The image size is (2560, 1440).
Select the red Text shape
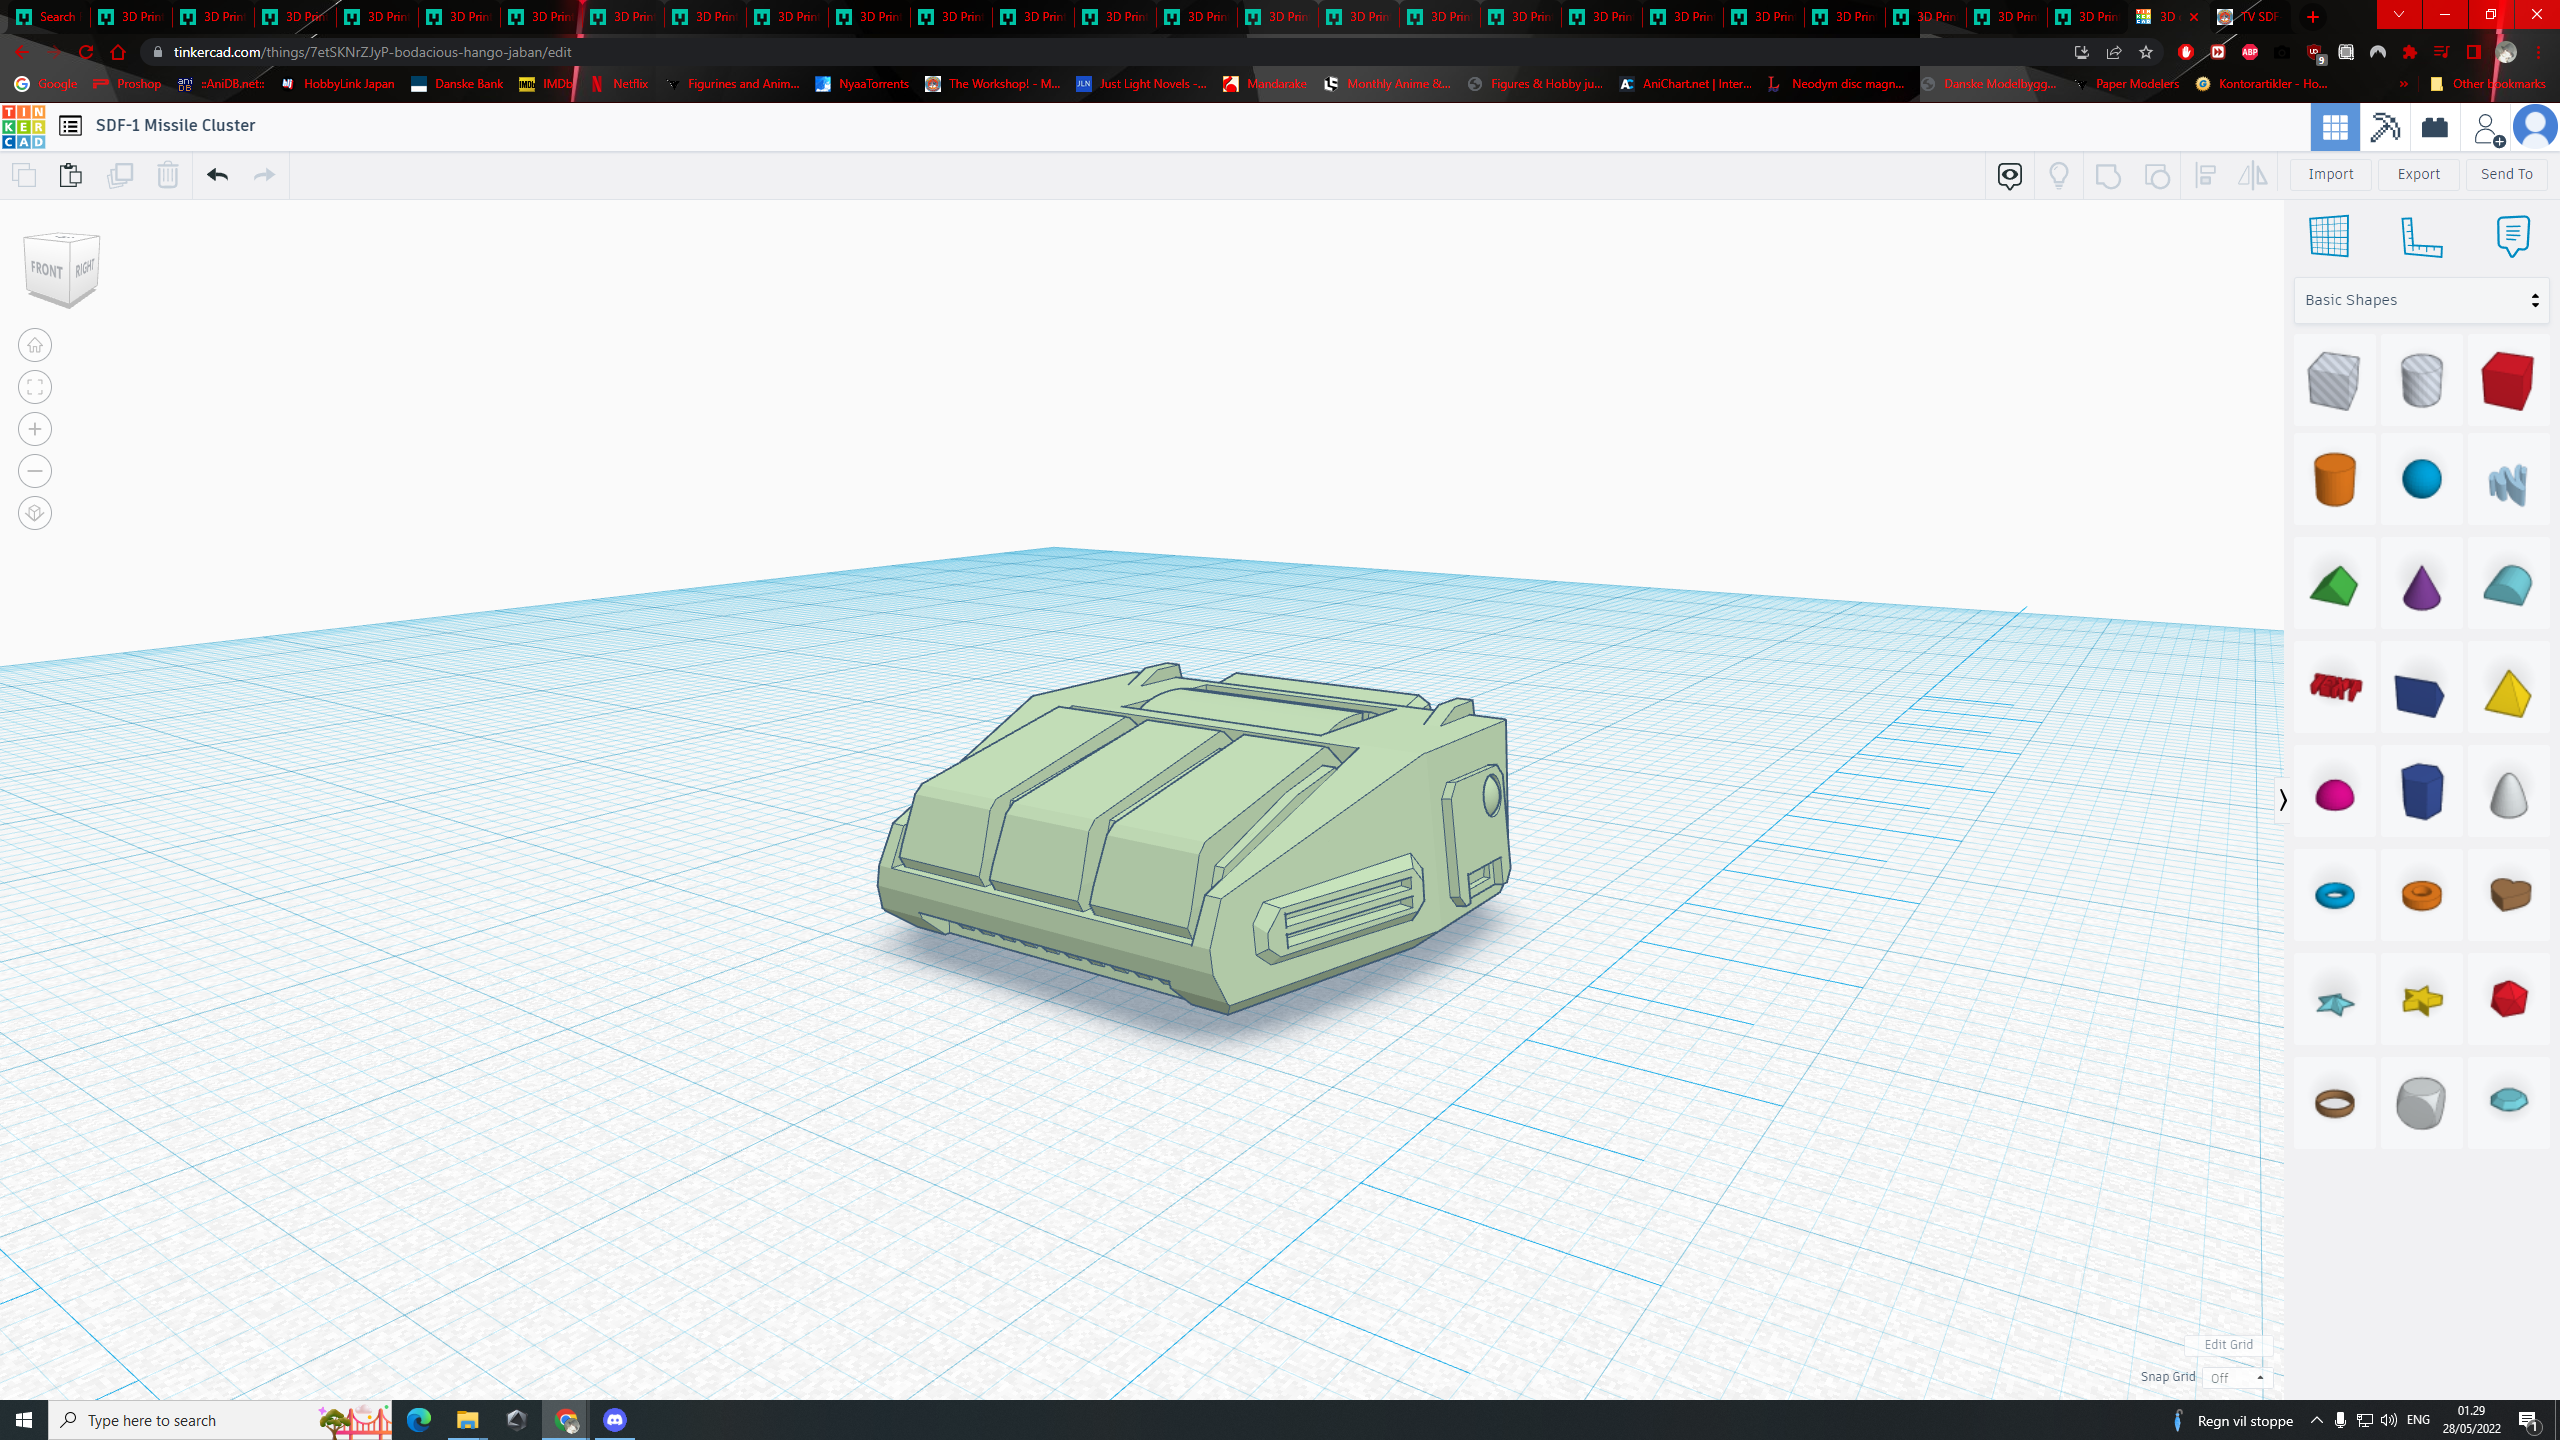click(x=2334, y=689)
